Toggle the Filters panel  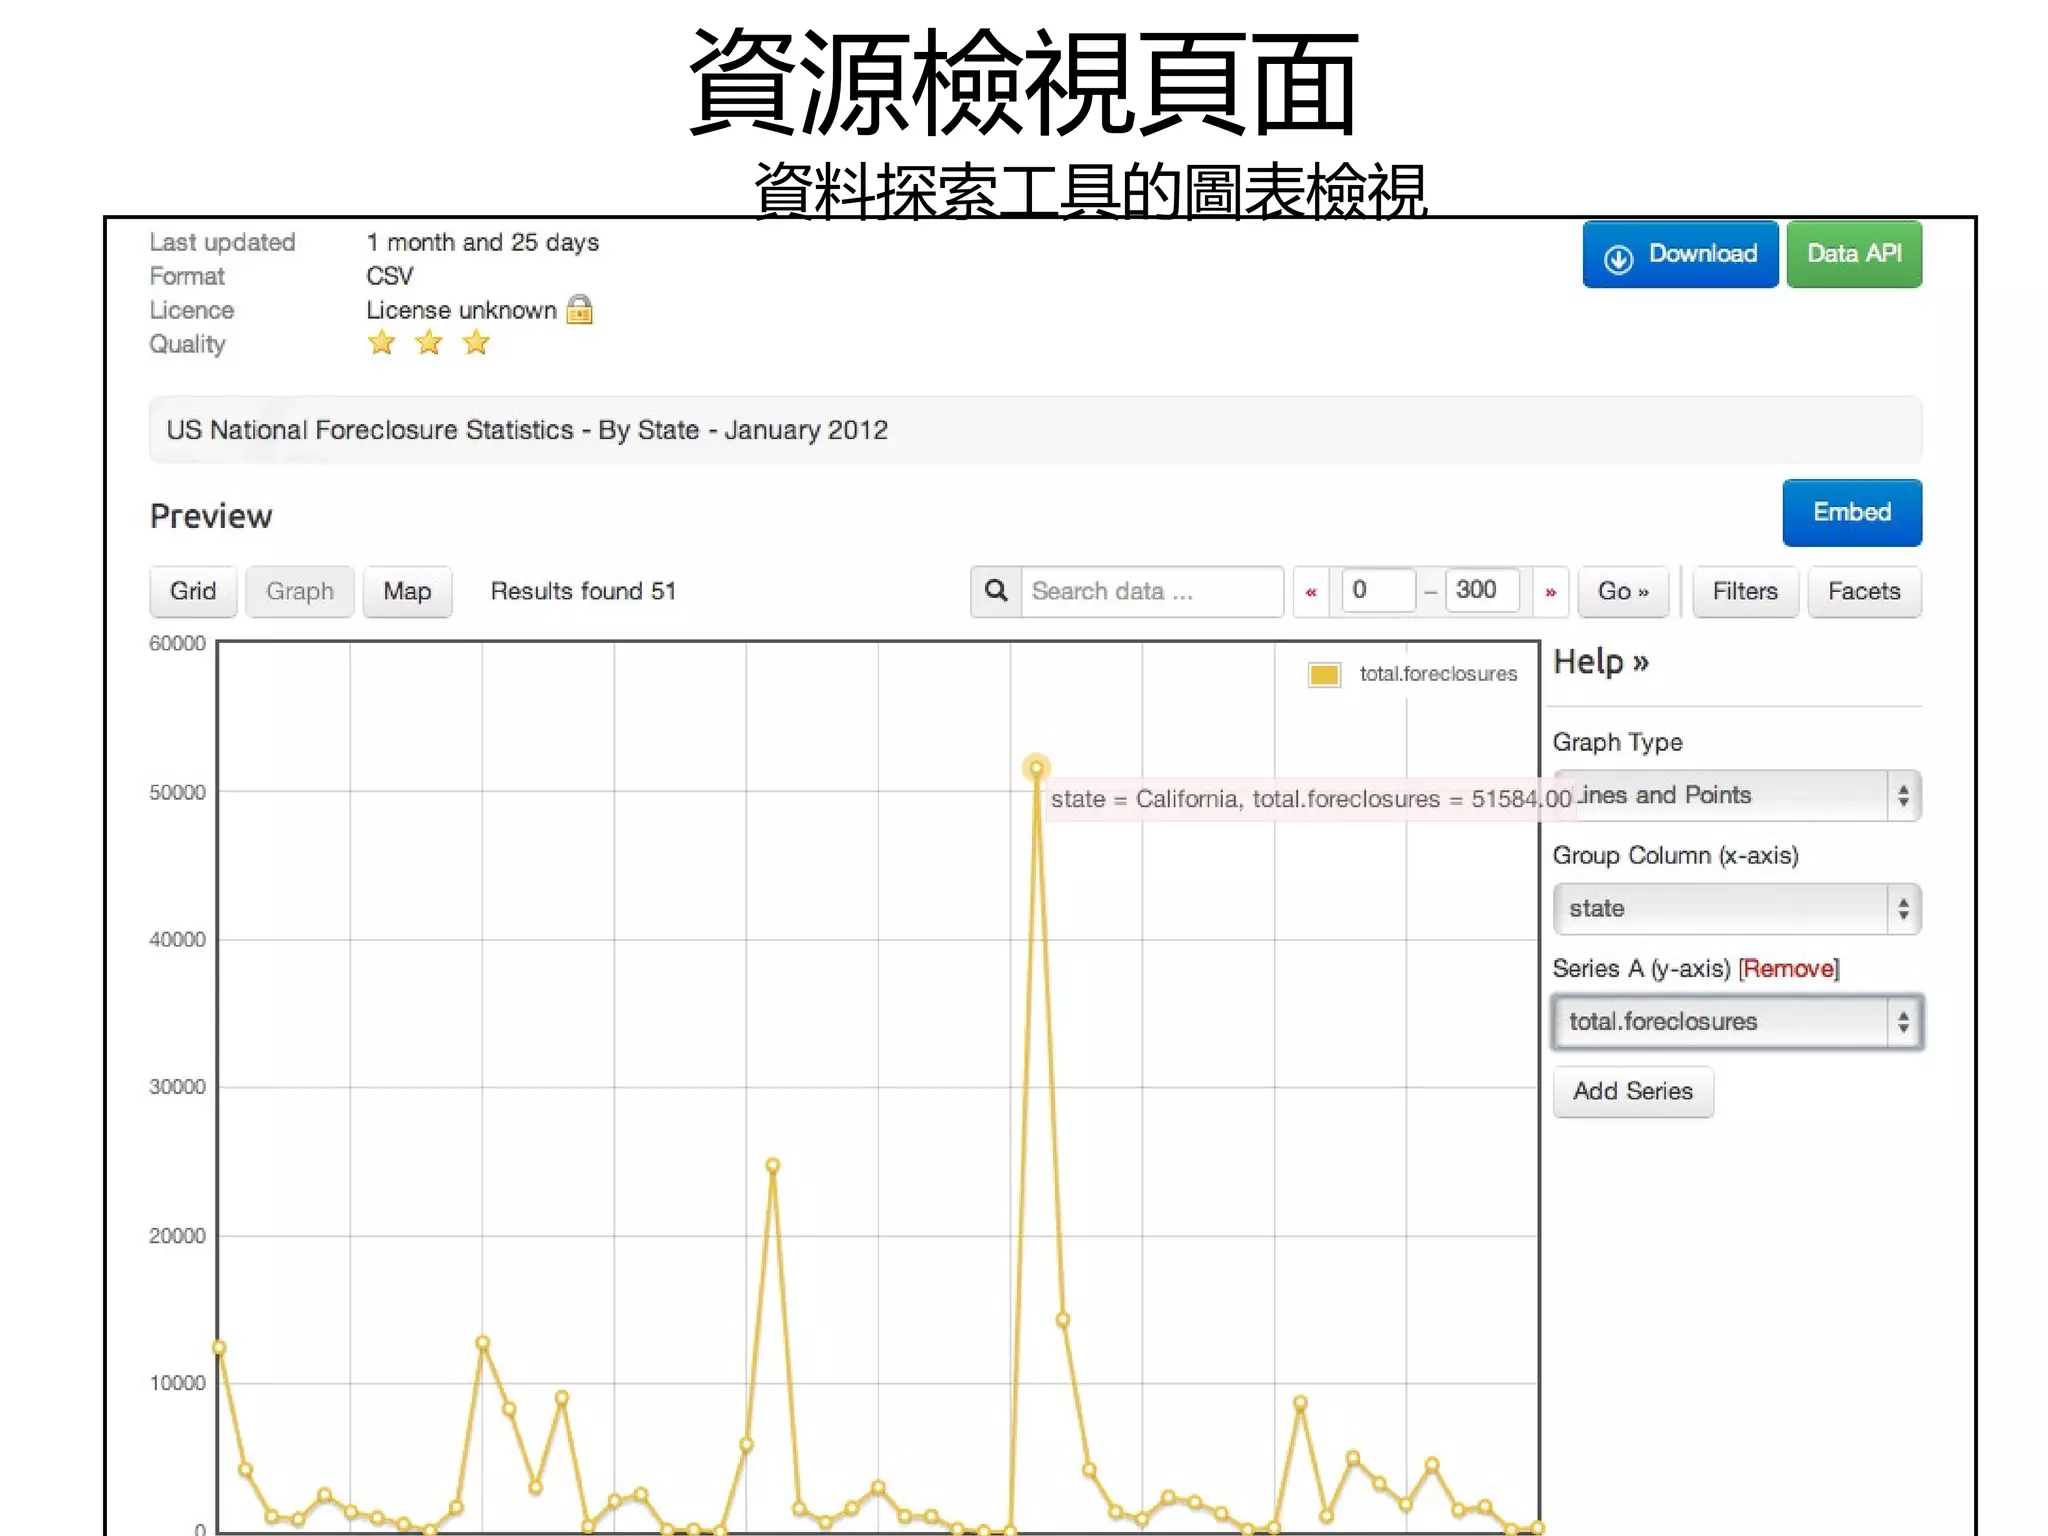1745,591
